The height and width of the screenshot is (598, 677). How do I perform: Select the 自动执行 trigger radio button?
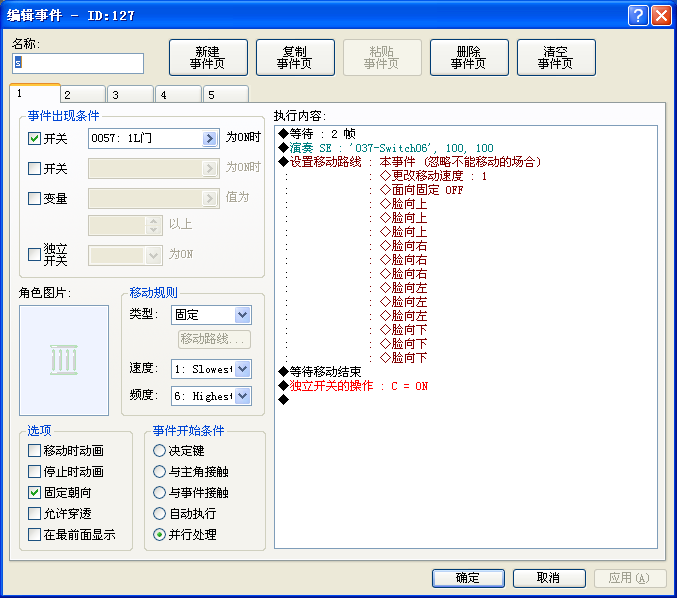click(159, 513)
